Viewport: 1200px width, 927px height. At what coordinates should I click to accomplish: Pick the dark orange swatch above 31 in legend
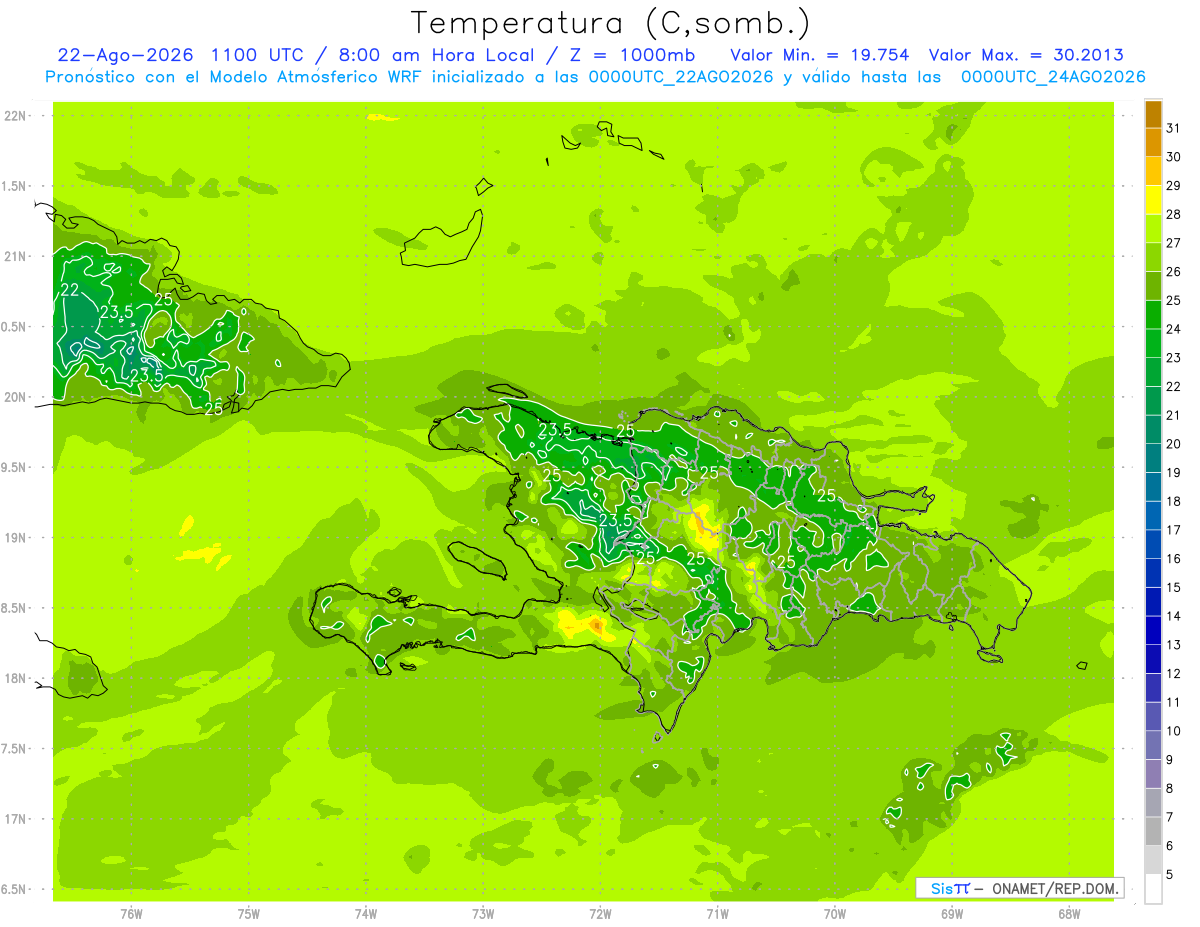(1153, 114)
